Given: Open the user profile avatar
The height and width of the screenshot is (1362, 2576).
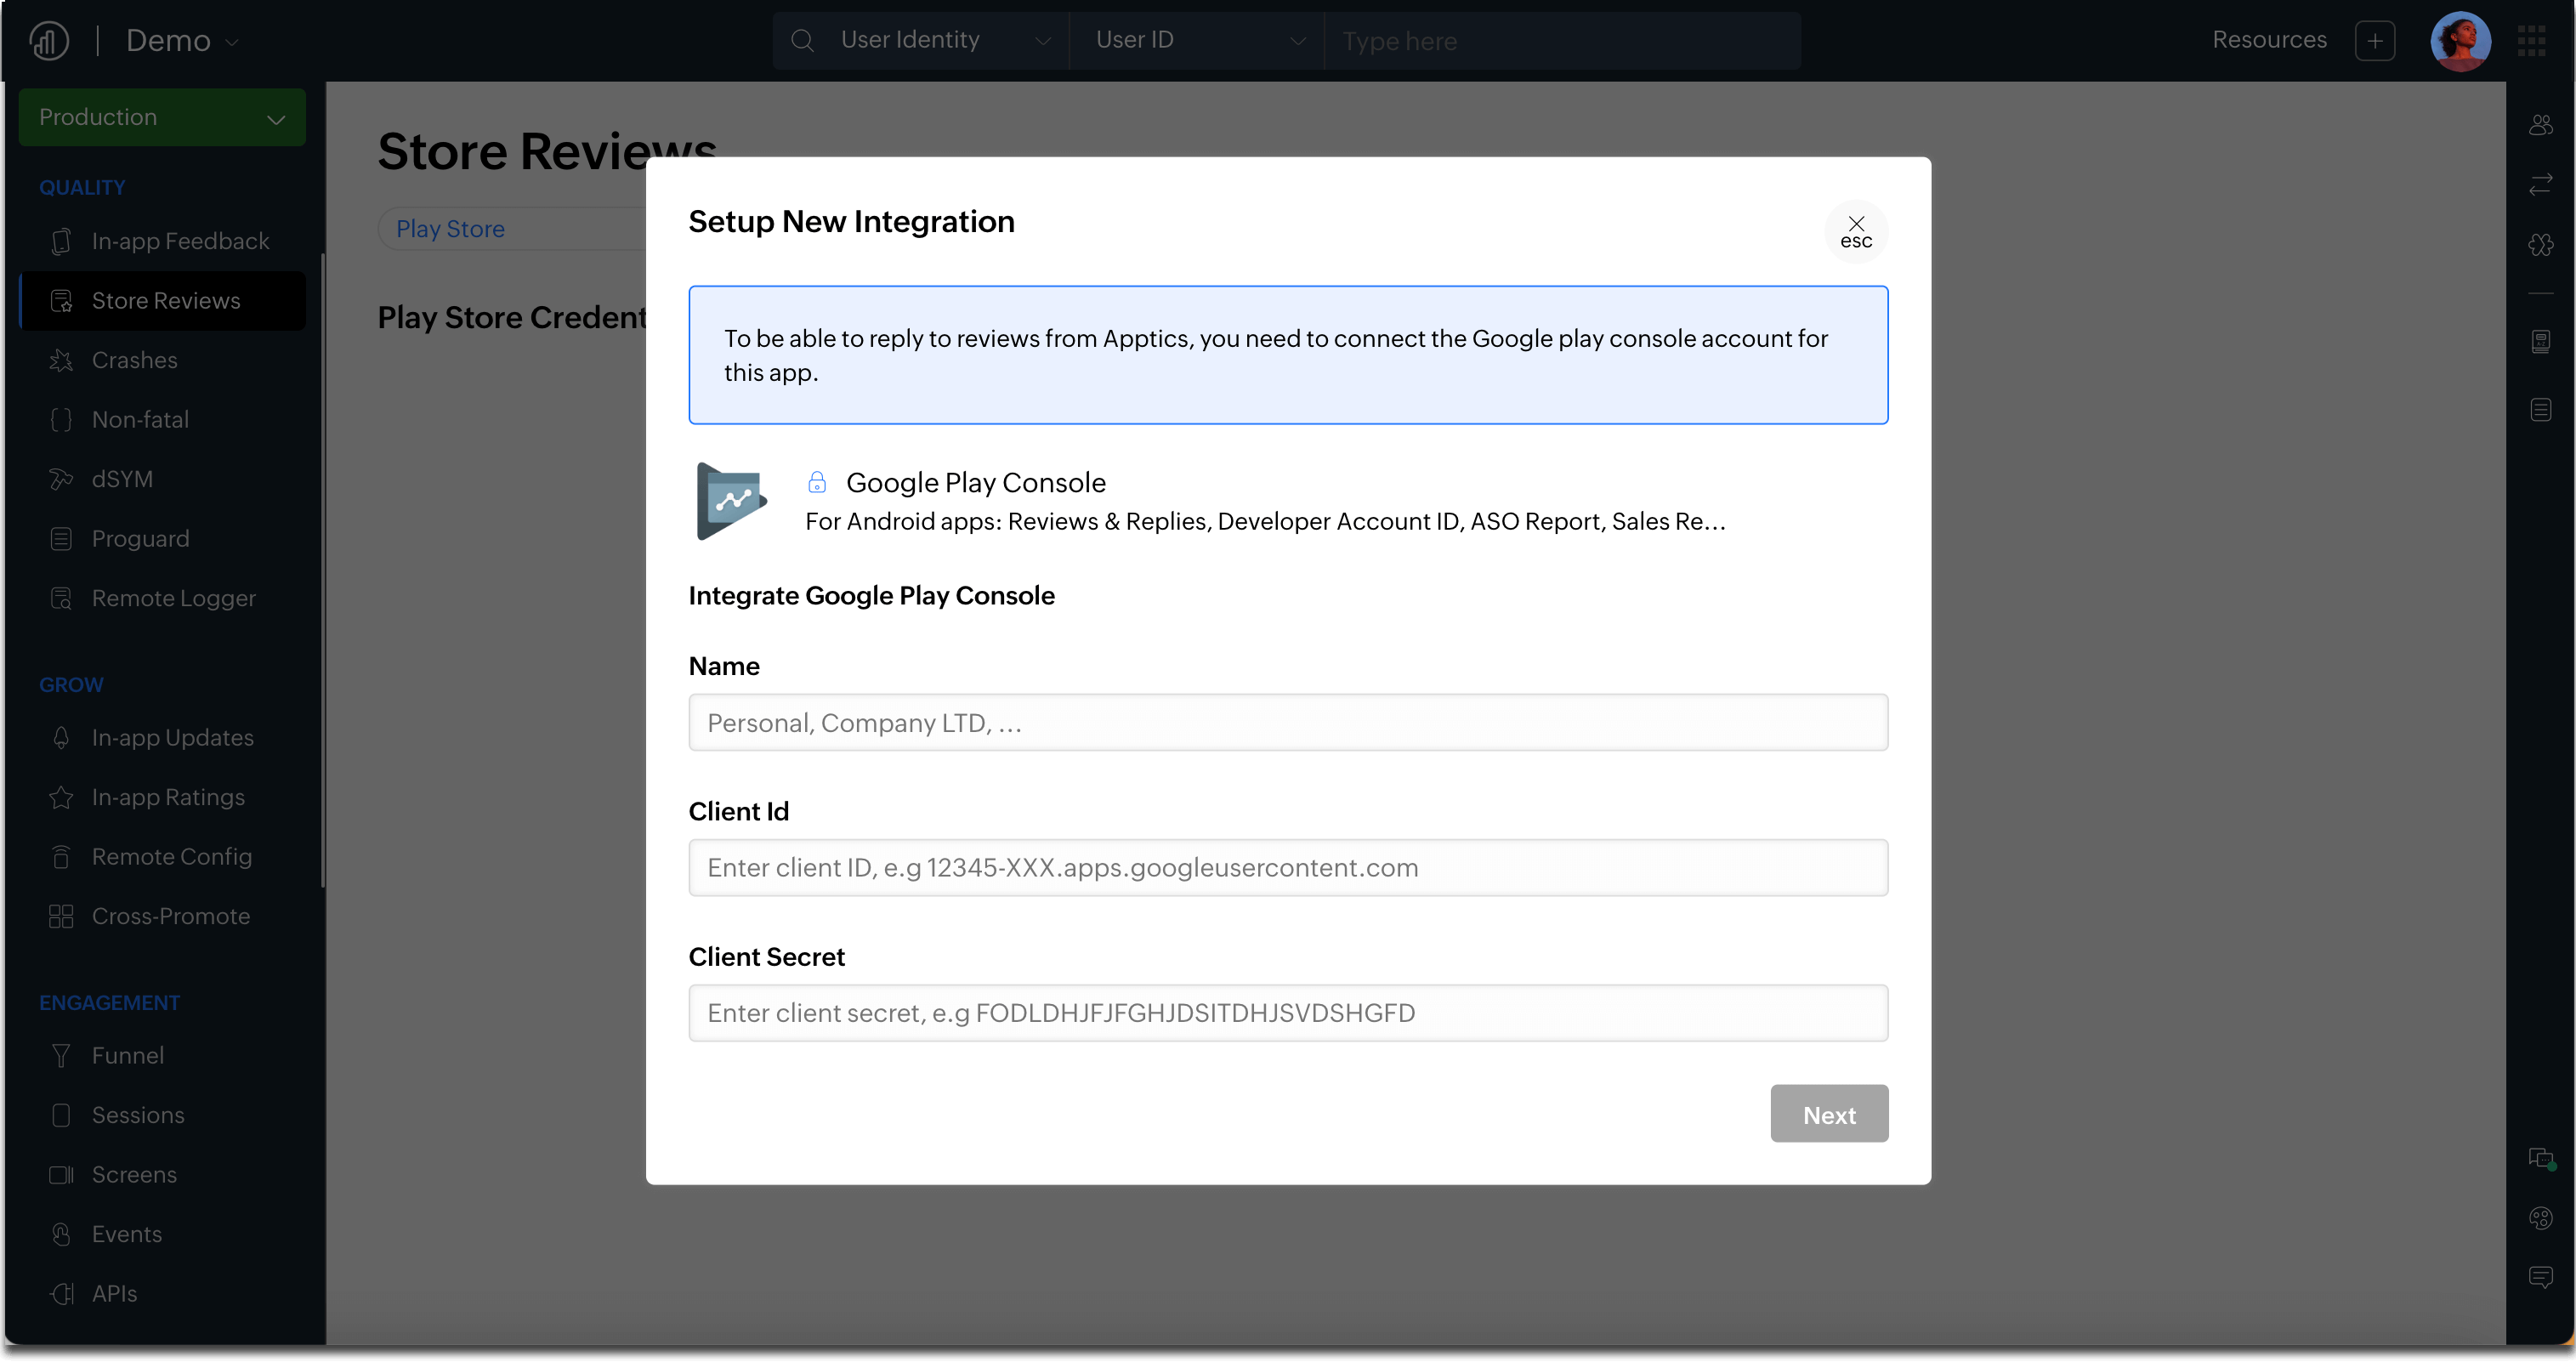Looking at the screenshot, I should point(2460,41).
